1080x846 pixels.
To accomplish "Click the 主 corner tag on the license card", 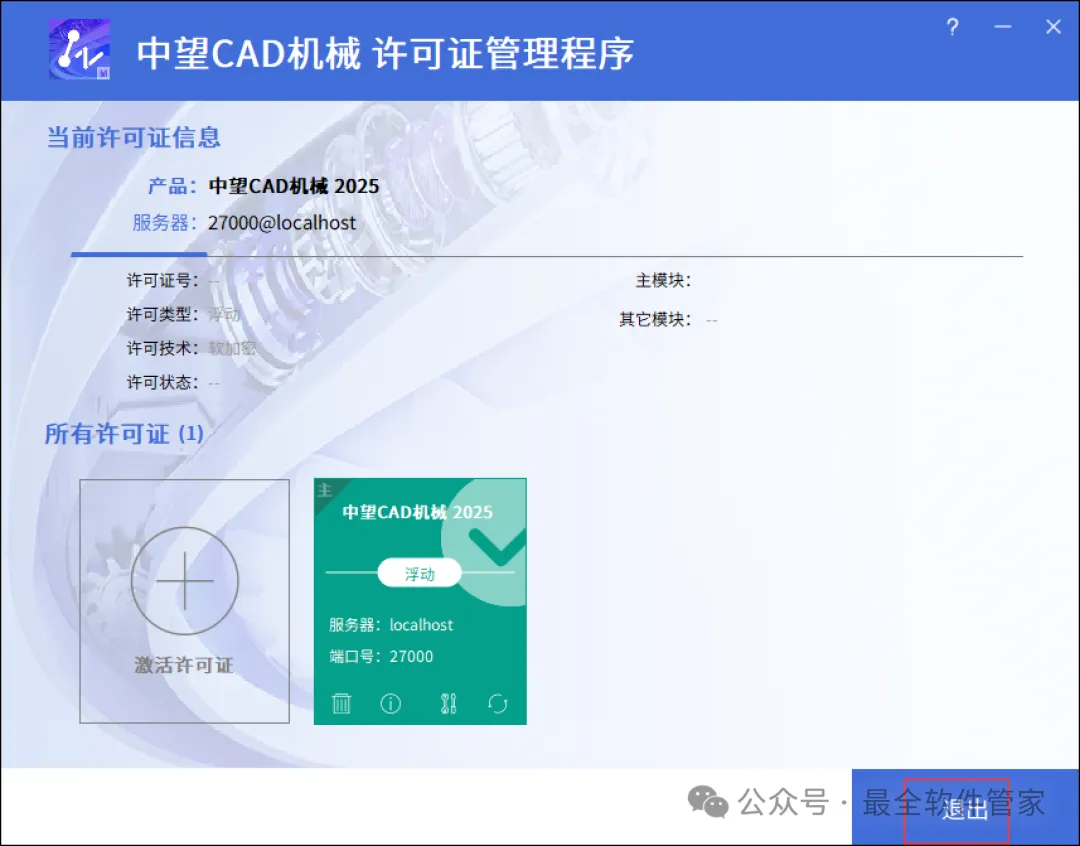I will pos(325,490).
